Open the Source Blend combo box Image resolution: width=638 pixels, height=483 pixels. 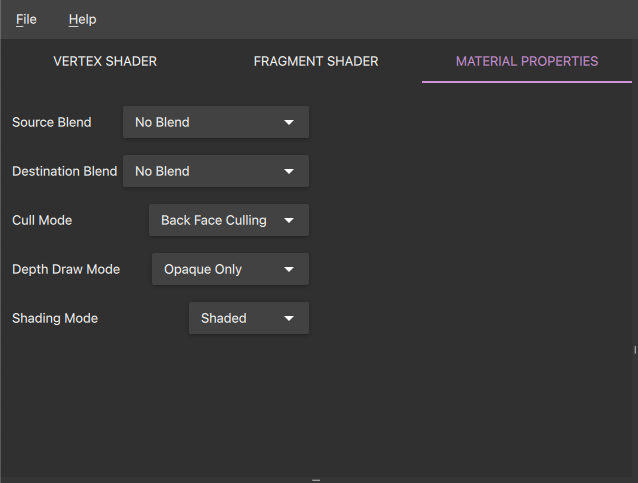pyautogui.click(x=215, y=122)
